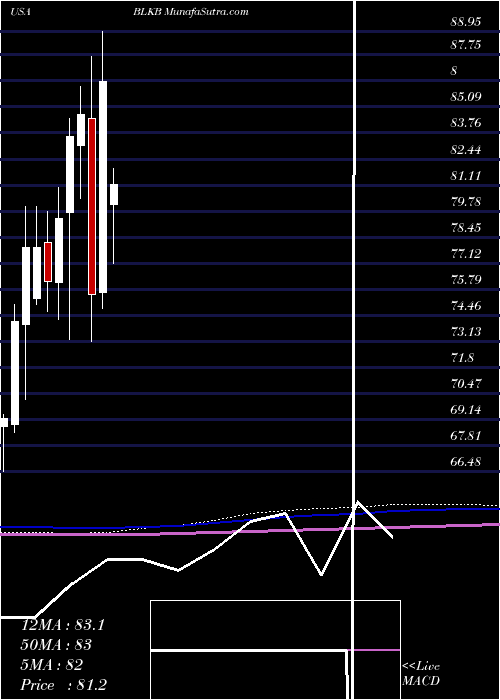
Task: Click the 74.46 price axis label
Action: click(466, 306)
